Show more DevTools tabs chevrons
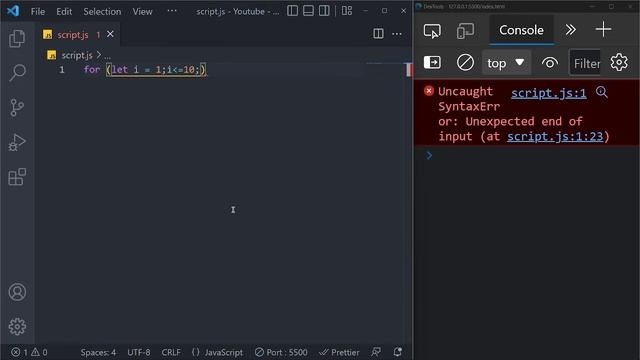Image resolution: width=640 pixels, height=360 pixels. tap(570, 30)
